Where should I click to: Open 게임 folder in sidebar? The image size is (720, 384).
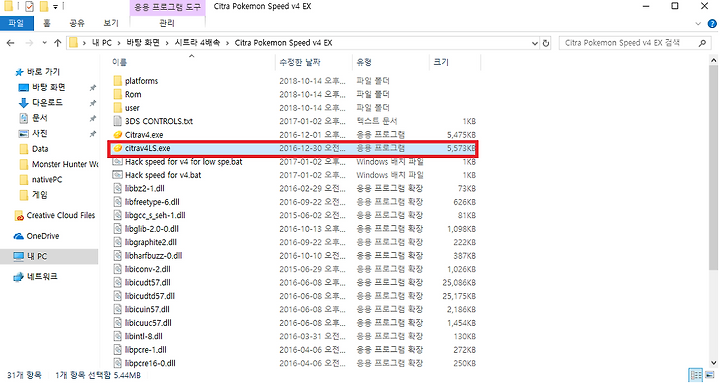point(34,195)
